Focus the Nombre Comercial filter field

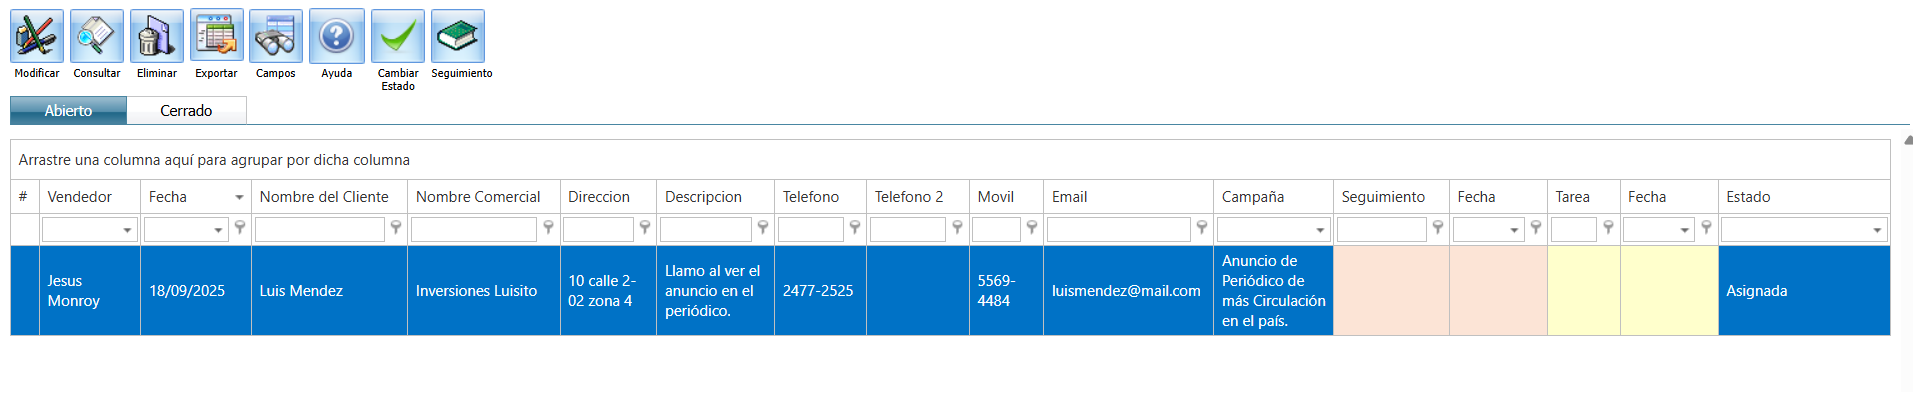coord(474,230)
